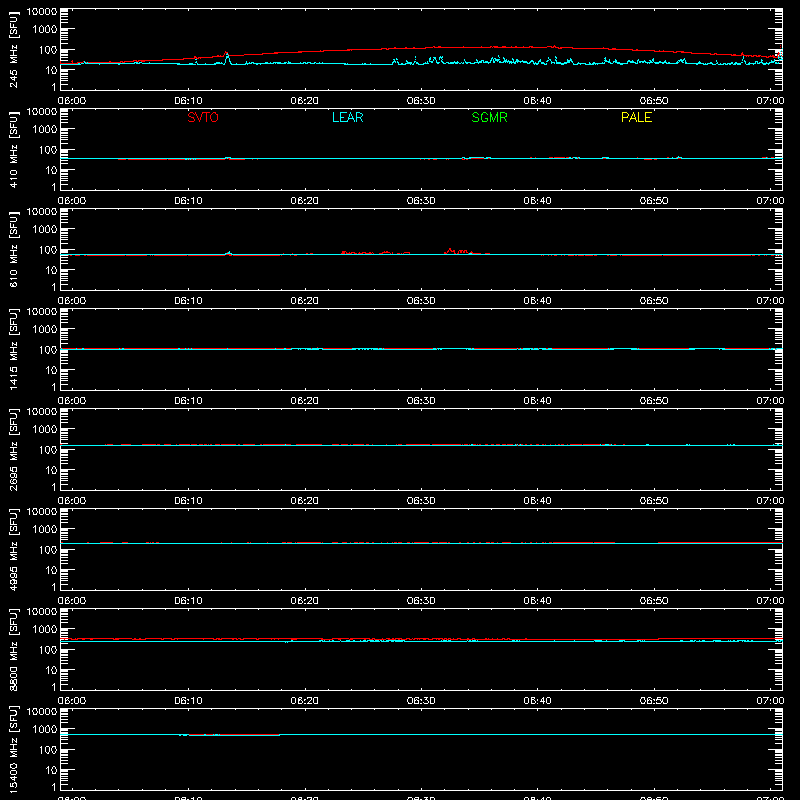The height and width of the screenshot is (800, 800).
Task: Click the 06:10 time label under 245 MHz plot
Action: (x=188, y=101)
